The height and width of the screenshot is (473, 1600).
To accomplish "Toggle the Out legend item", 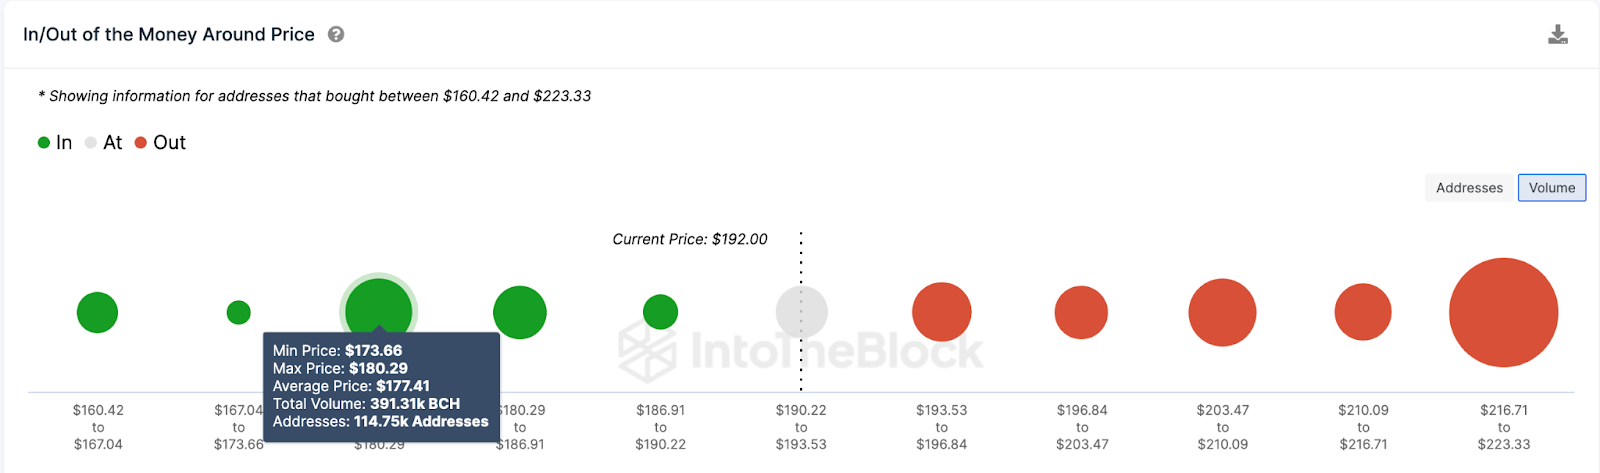I will (x=160, y=143).
